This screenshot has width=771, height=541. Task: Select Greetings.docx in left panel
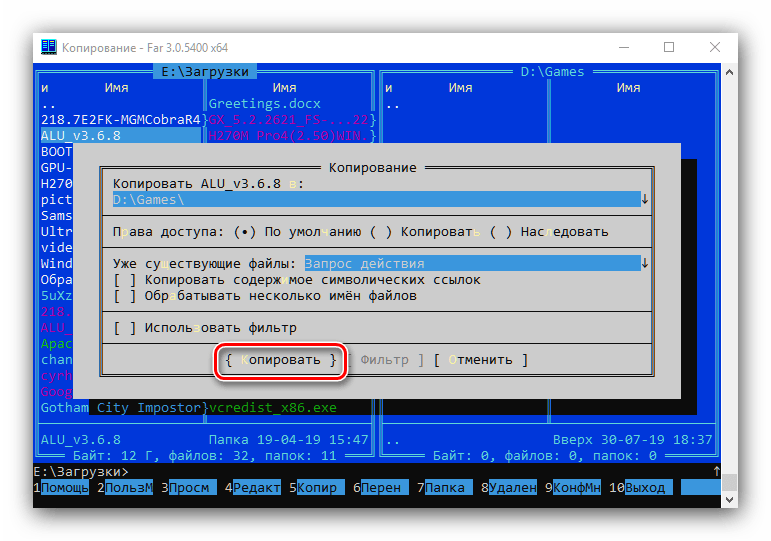pos(265,104)
